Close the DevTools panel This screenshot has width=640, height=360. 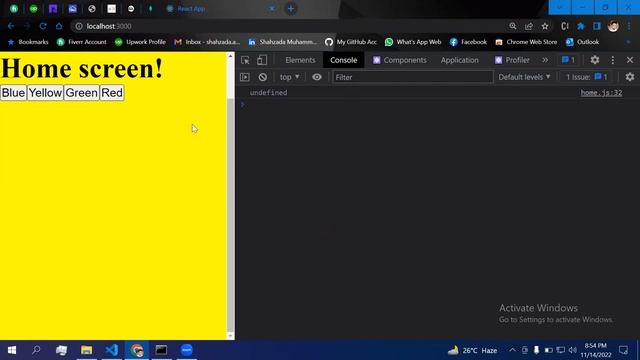(630, 60)
